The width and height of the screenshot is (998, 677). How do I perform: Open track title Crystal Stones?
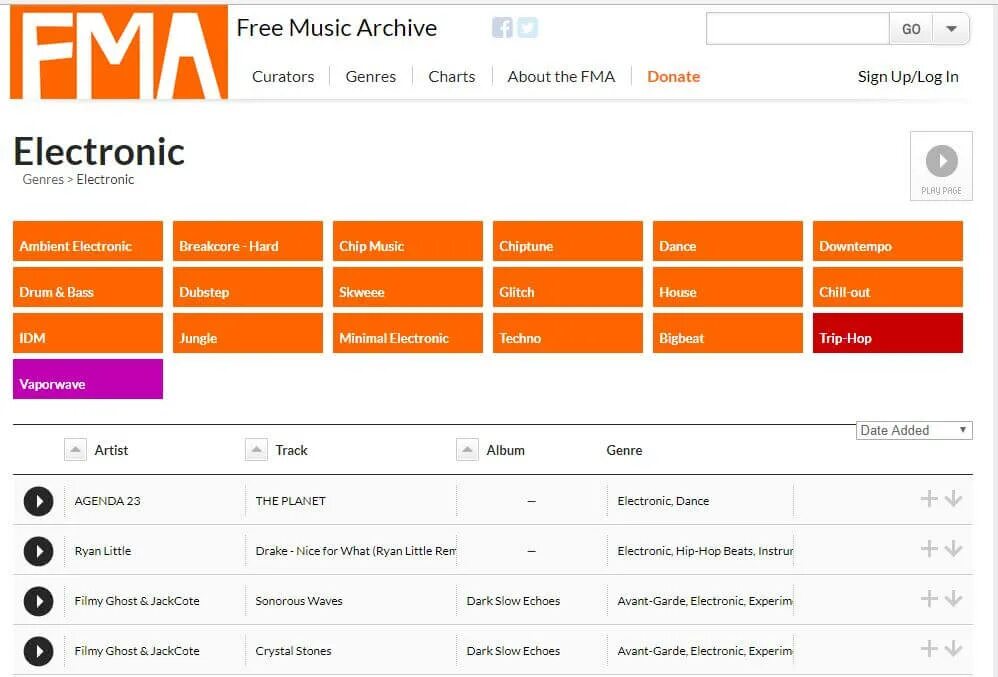point(293,651)
